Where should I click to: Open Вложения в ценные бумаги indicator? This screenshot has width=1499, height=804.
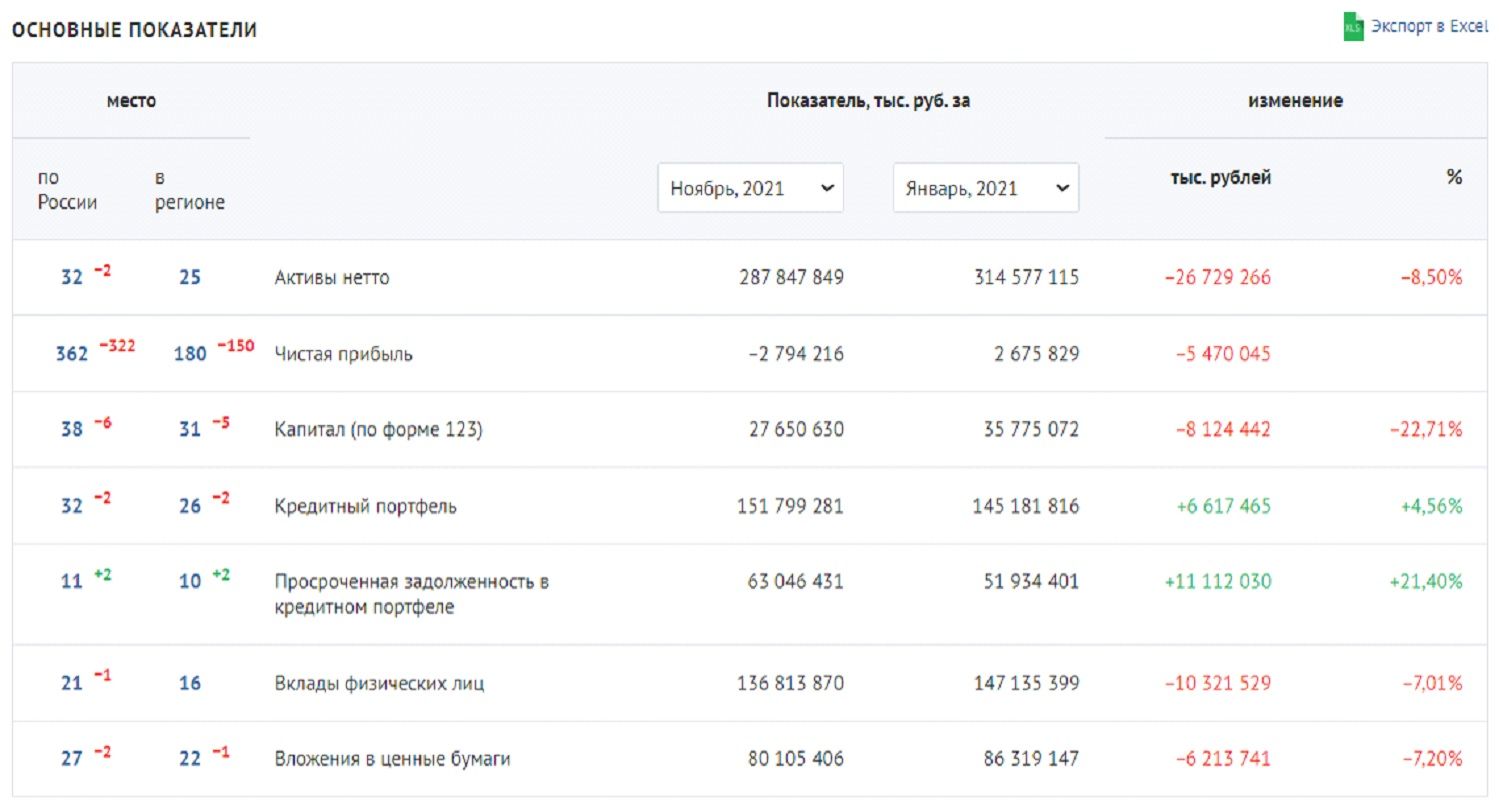[x=392, y=760]
